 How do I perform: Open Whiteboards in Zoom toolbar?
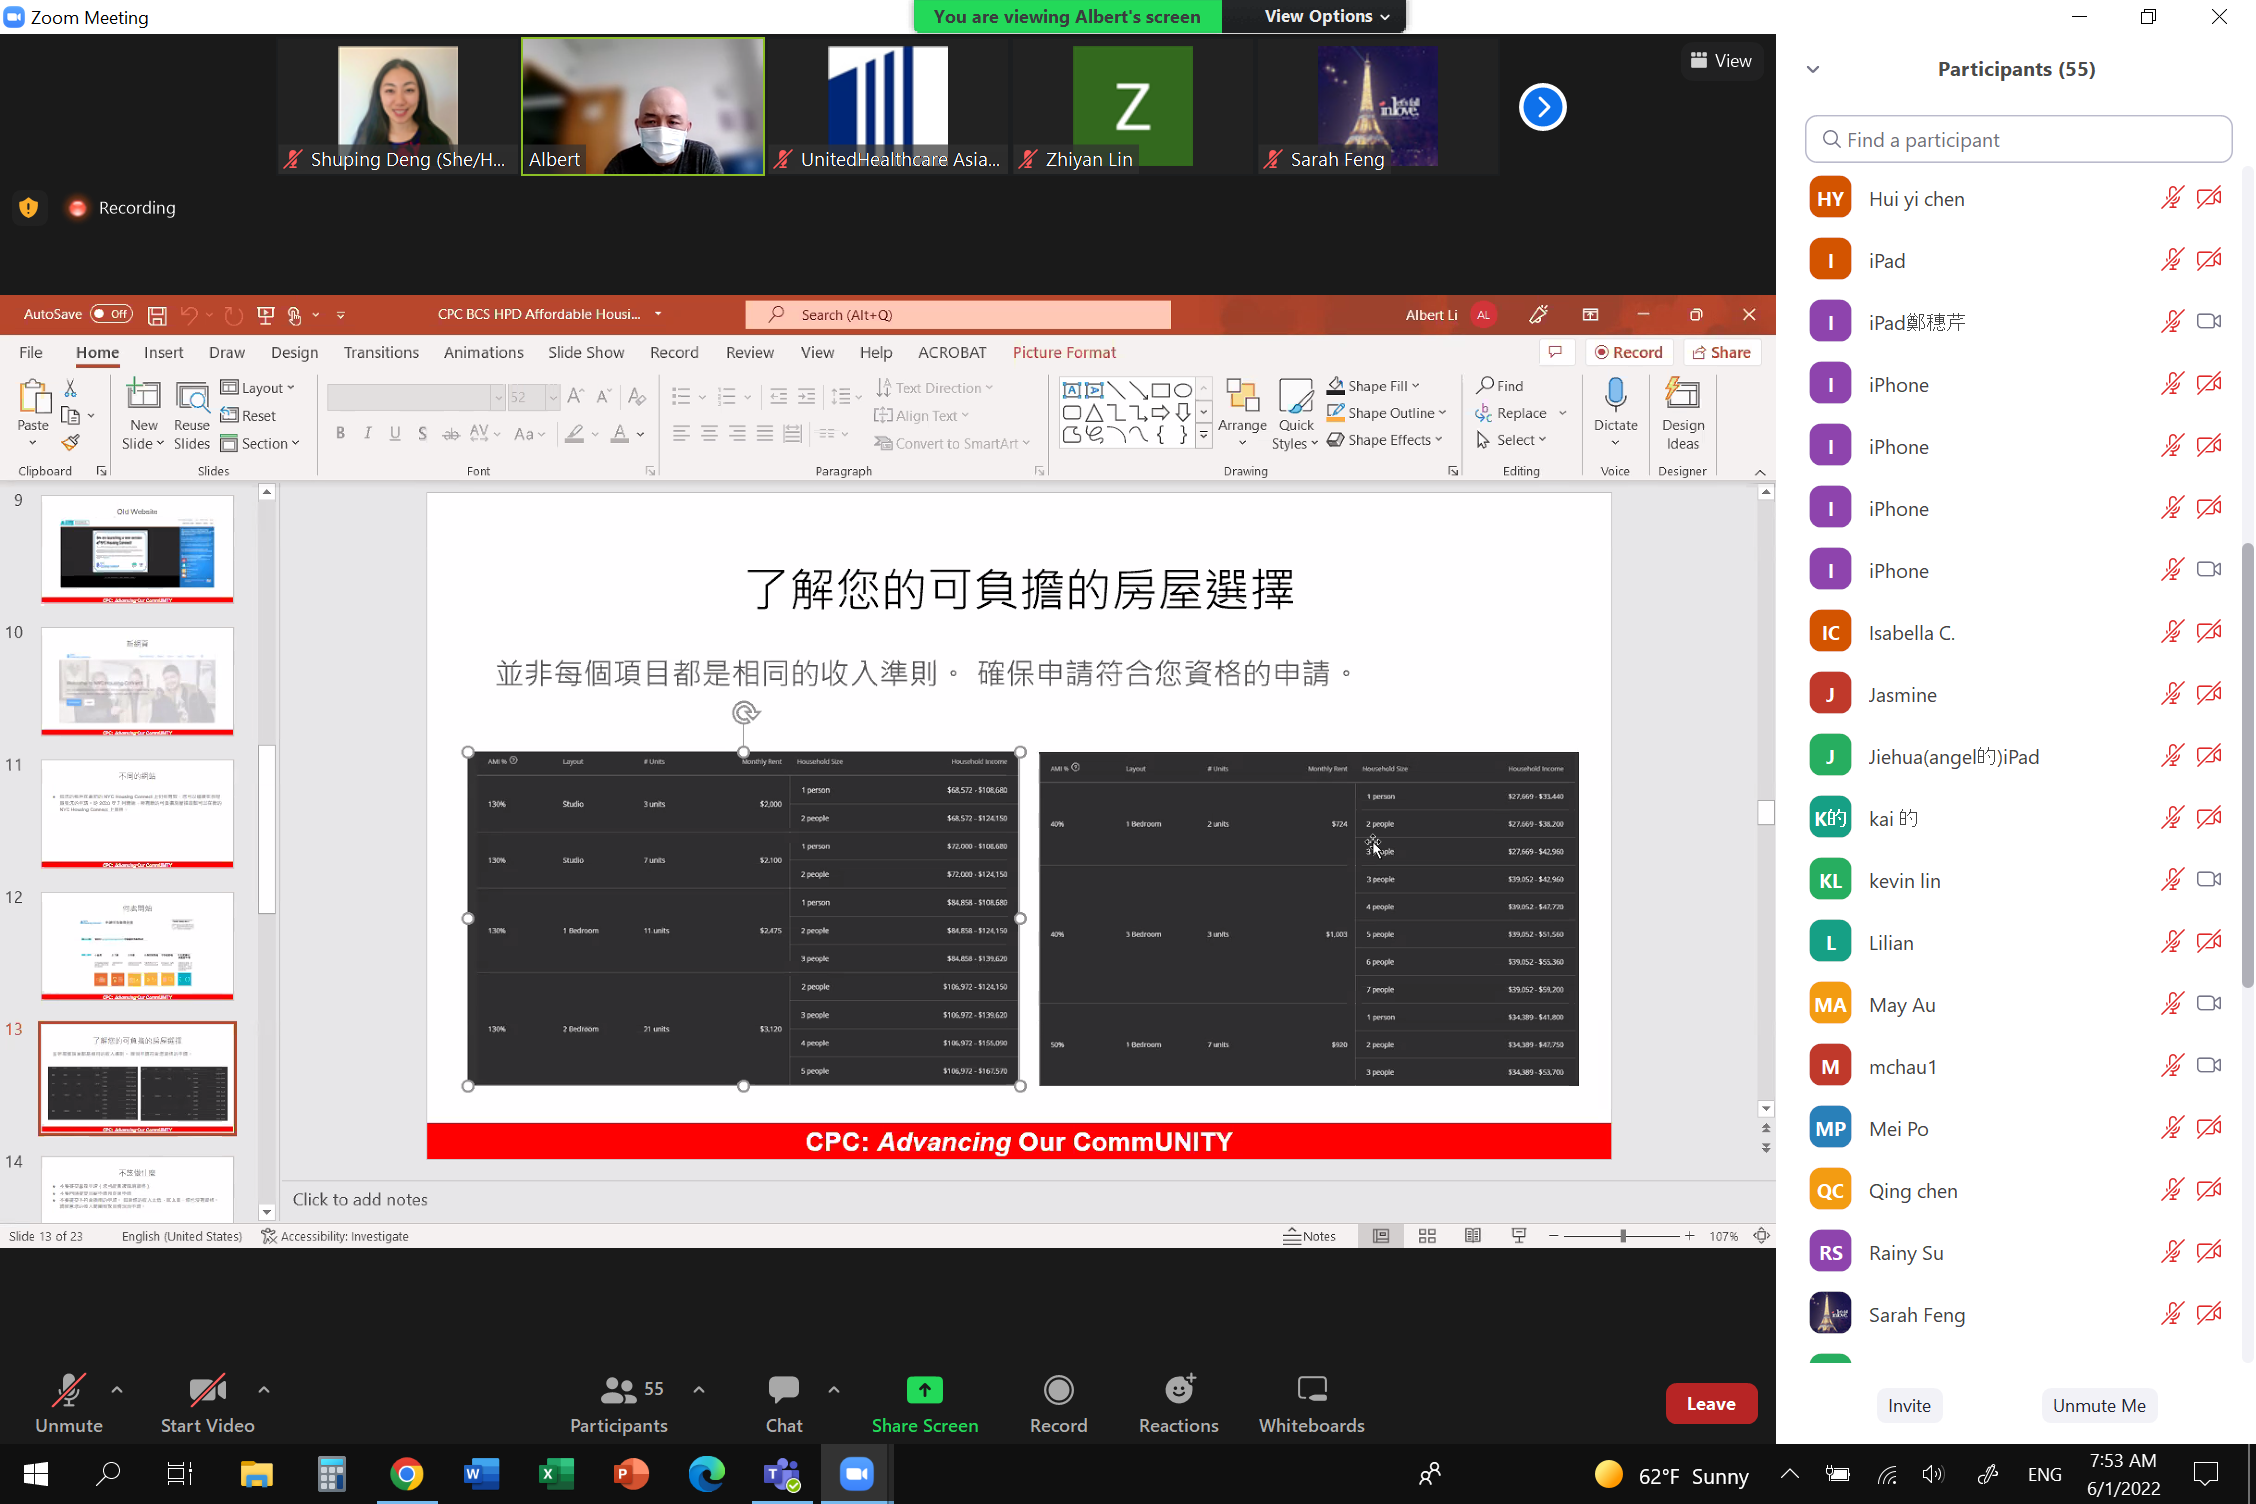click(1311, 1404)
